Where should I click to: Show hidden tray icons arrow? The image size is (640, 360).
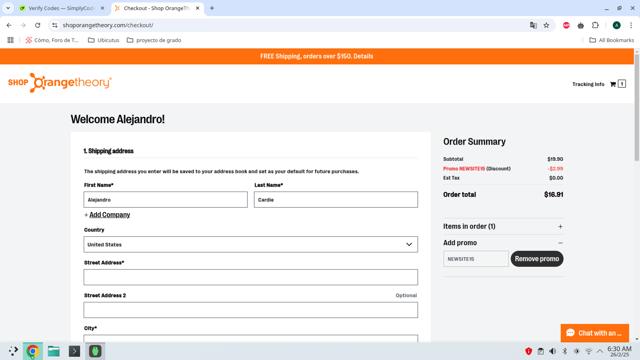(x=600, y=351)
